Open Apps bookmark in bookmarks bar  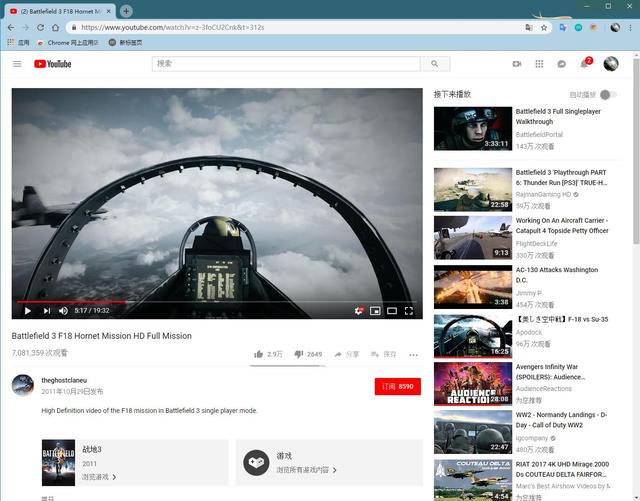coord(18,42)
